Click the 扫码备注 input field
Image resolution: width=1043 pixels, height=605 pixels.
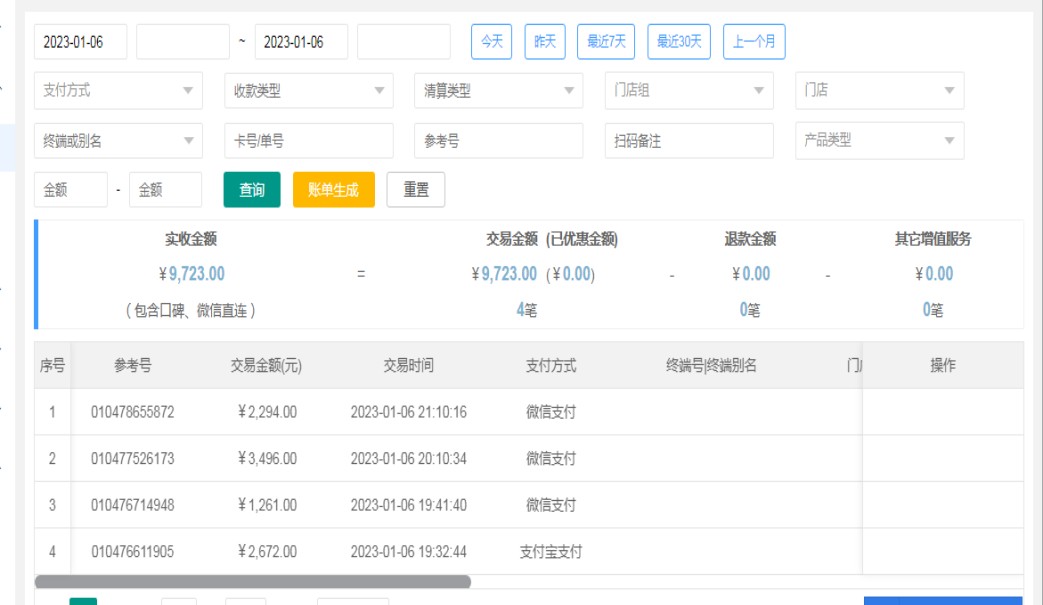coord(689,141)
